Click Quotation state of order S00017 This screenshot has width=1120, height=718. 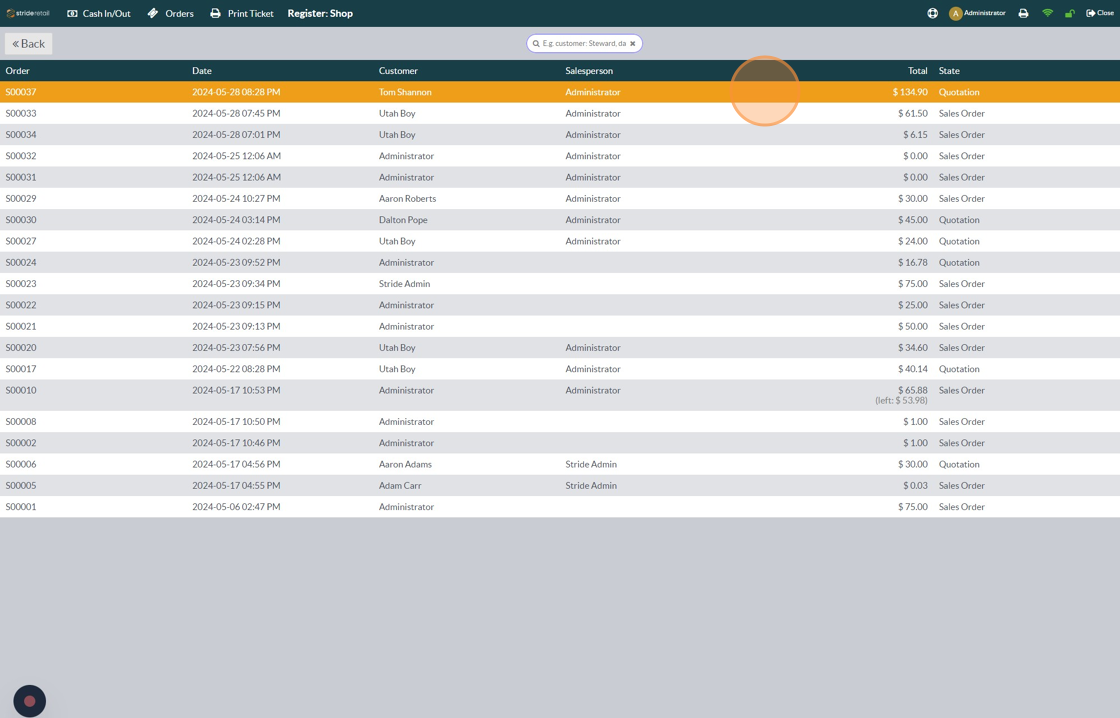(x=959, y=369)
